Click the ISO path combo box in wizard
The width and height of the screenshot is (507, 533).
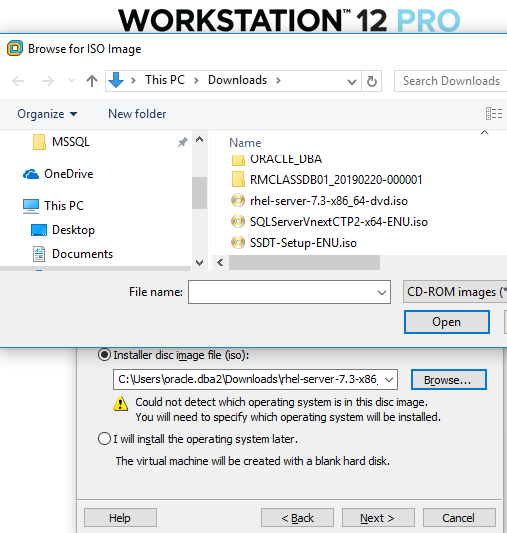[255, 379]
